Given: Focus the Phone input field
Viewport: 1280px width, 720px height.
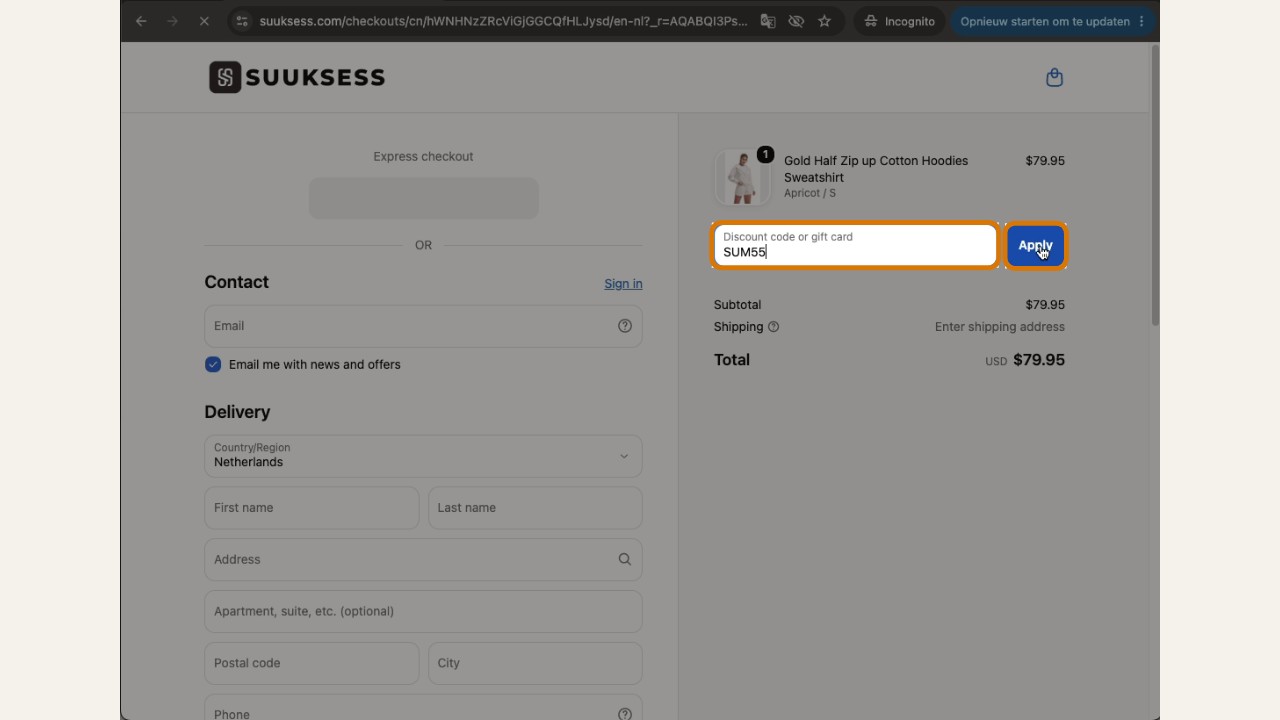Looking at the screenshot, I should [423, 709].
